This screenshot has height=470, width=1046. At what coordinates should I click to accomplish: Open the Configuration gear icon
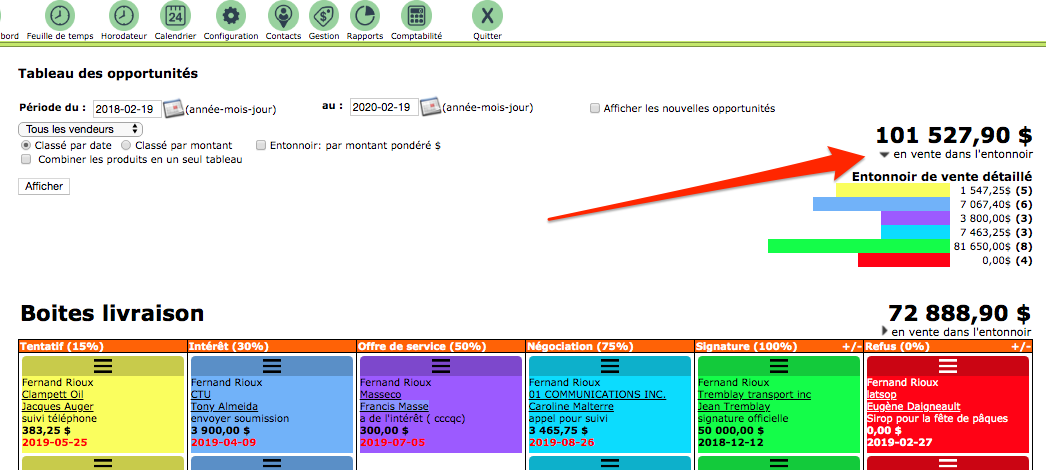coord(231,16)
